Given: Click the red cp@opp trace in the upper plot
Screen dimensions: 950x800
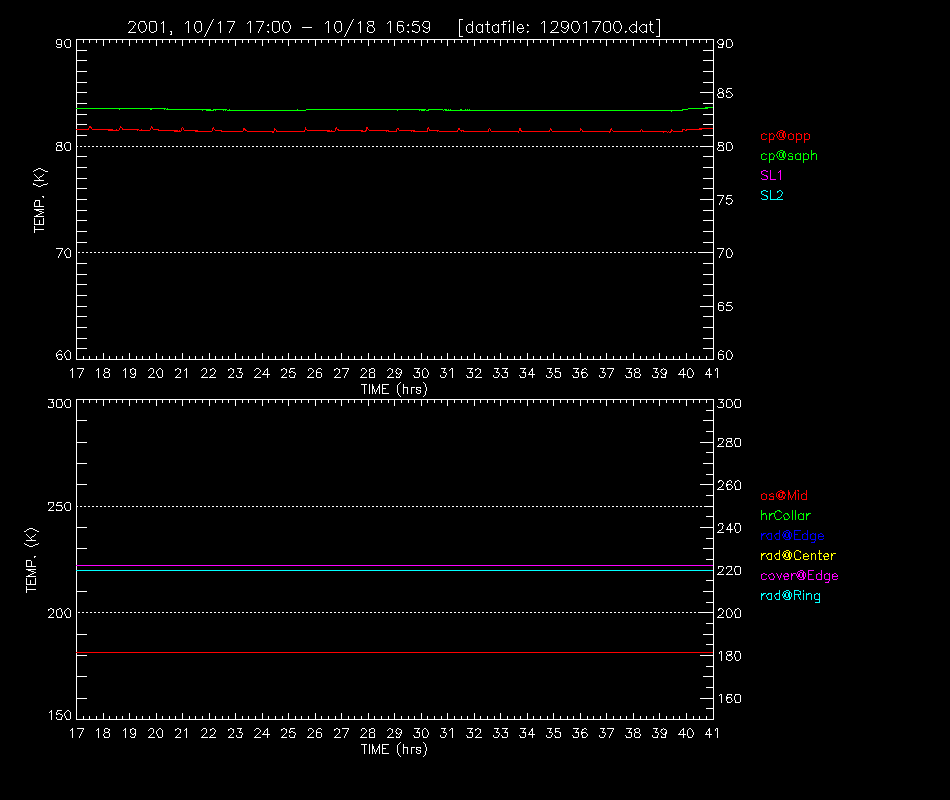Looking at the screenshot, I should click(x=394, y=130).
